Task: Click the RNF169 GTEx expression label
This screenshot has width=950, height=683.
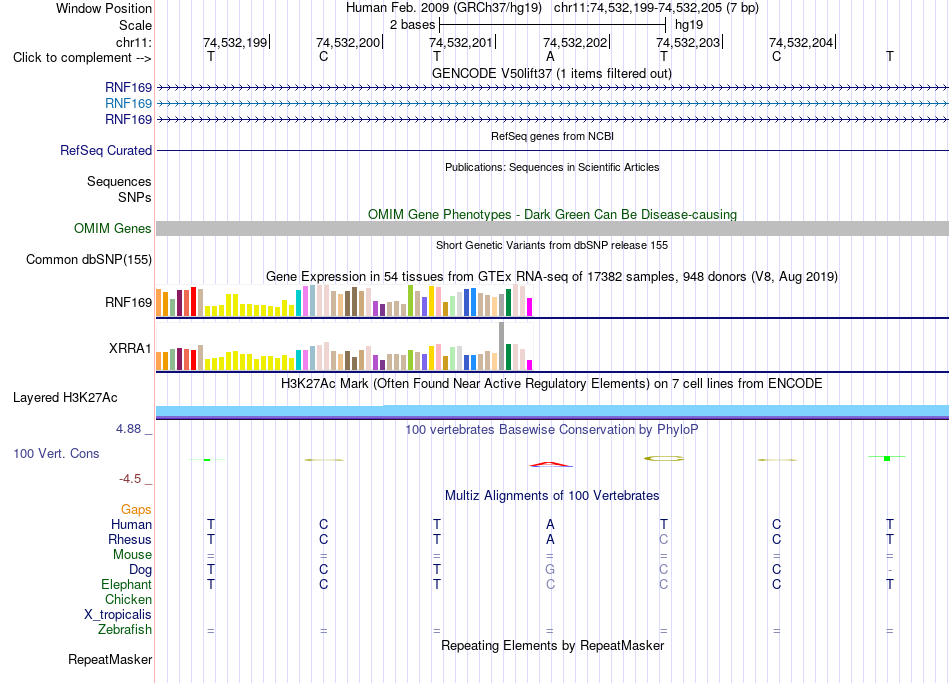Action: [128, 302]
